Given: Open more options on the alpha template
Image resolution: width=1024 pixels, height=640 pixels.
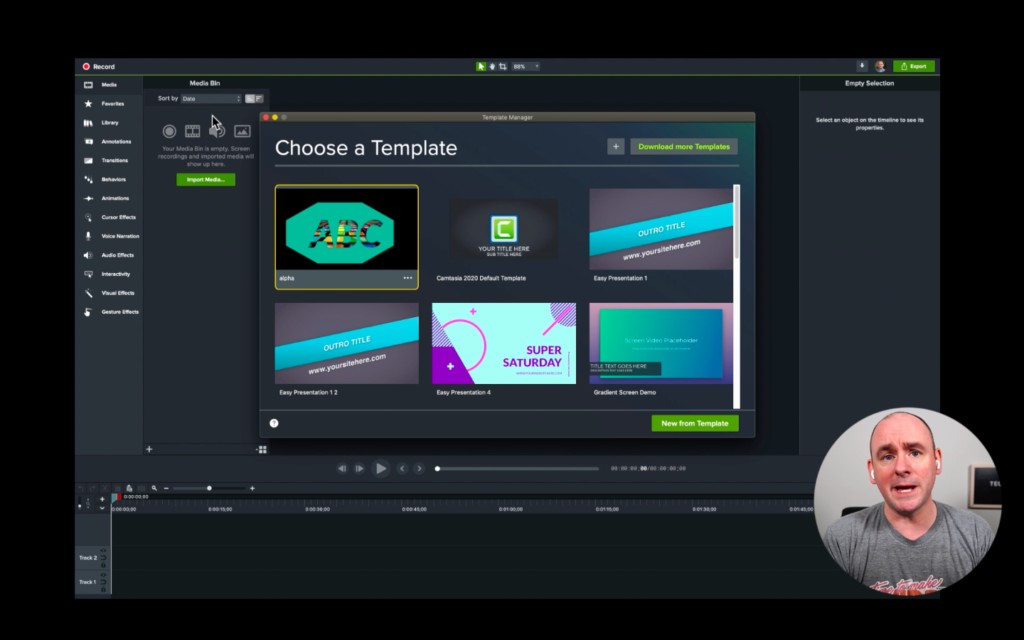Looking at the screenshot, I should pos(408,277).
